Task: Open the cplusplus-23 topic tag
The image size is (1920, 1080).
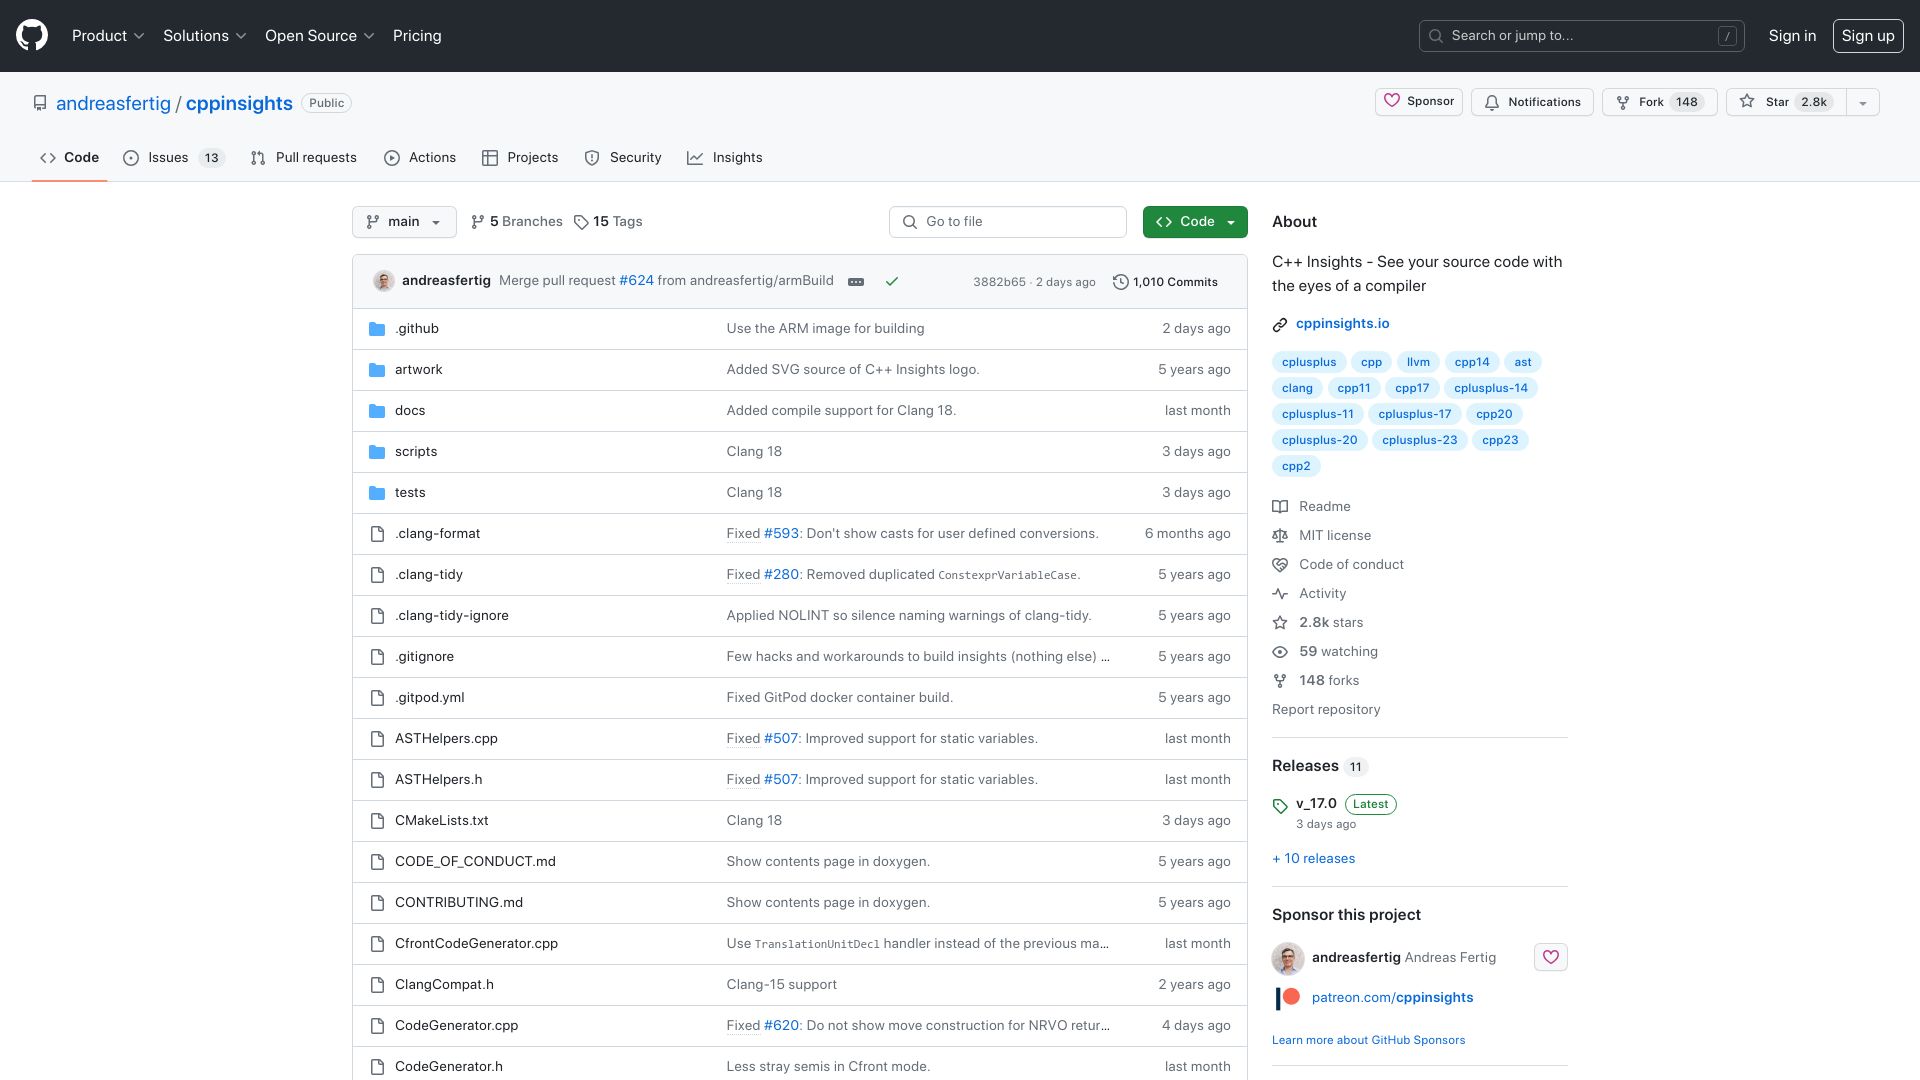Action: click(1419, 440)
